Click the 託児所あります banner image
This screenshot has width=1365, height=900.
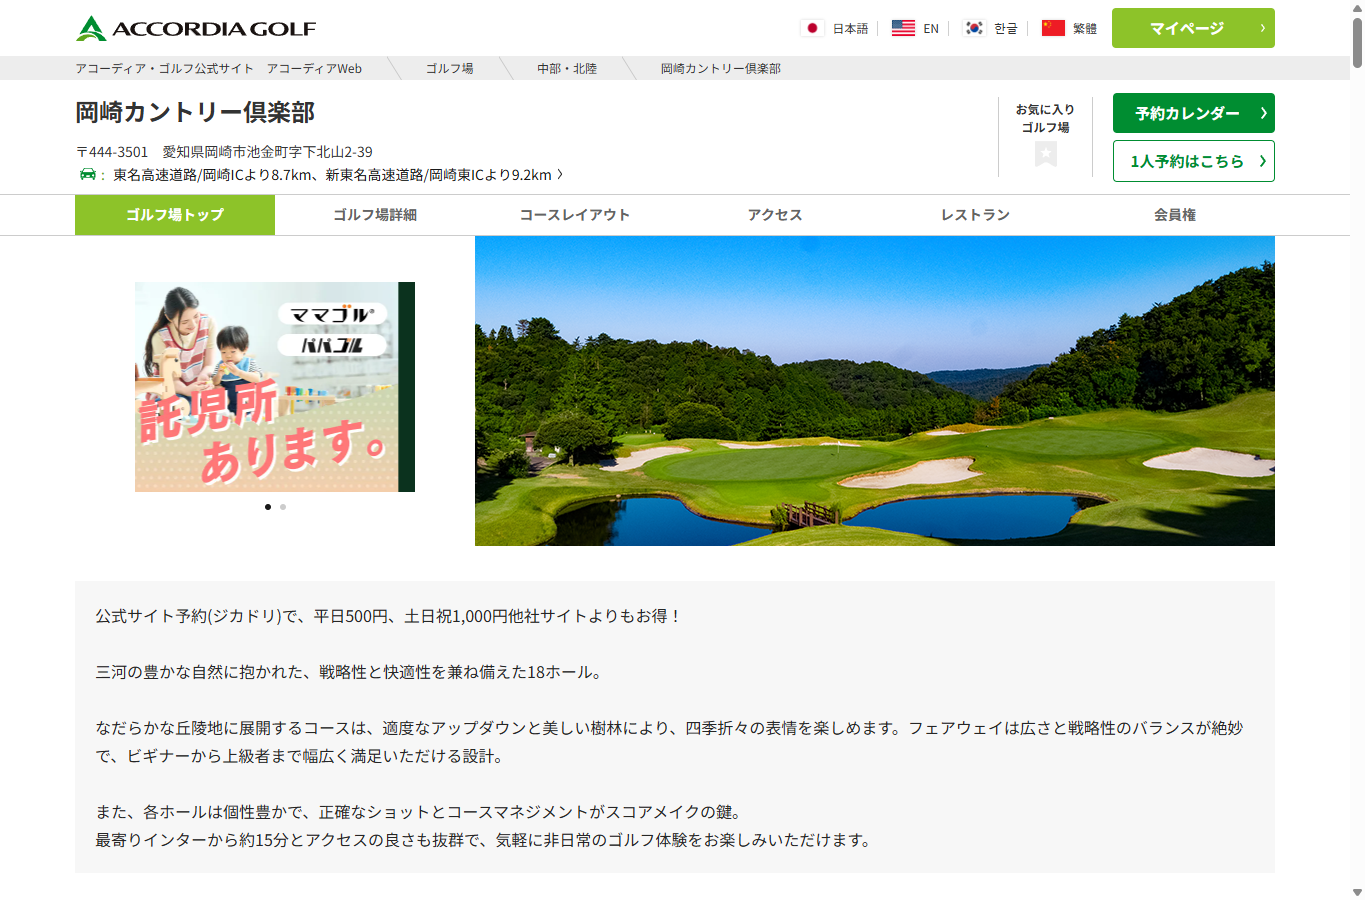pyautogui.click(x=275, y=387)
